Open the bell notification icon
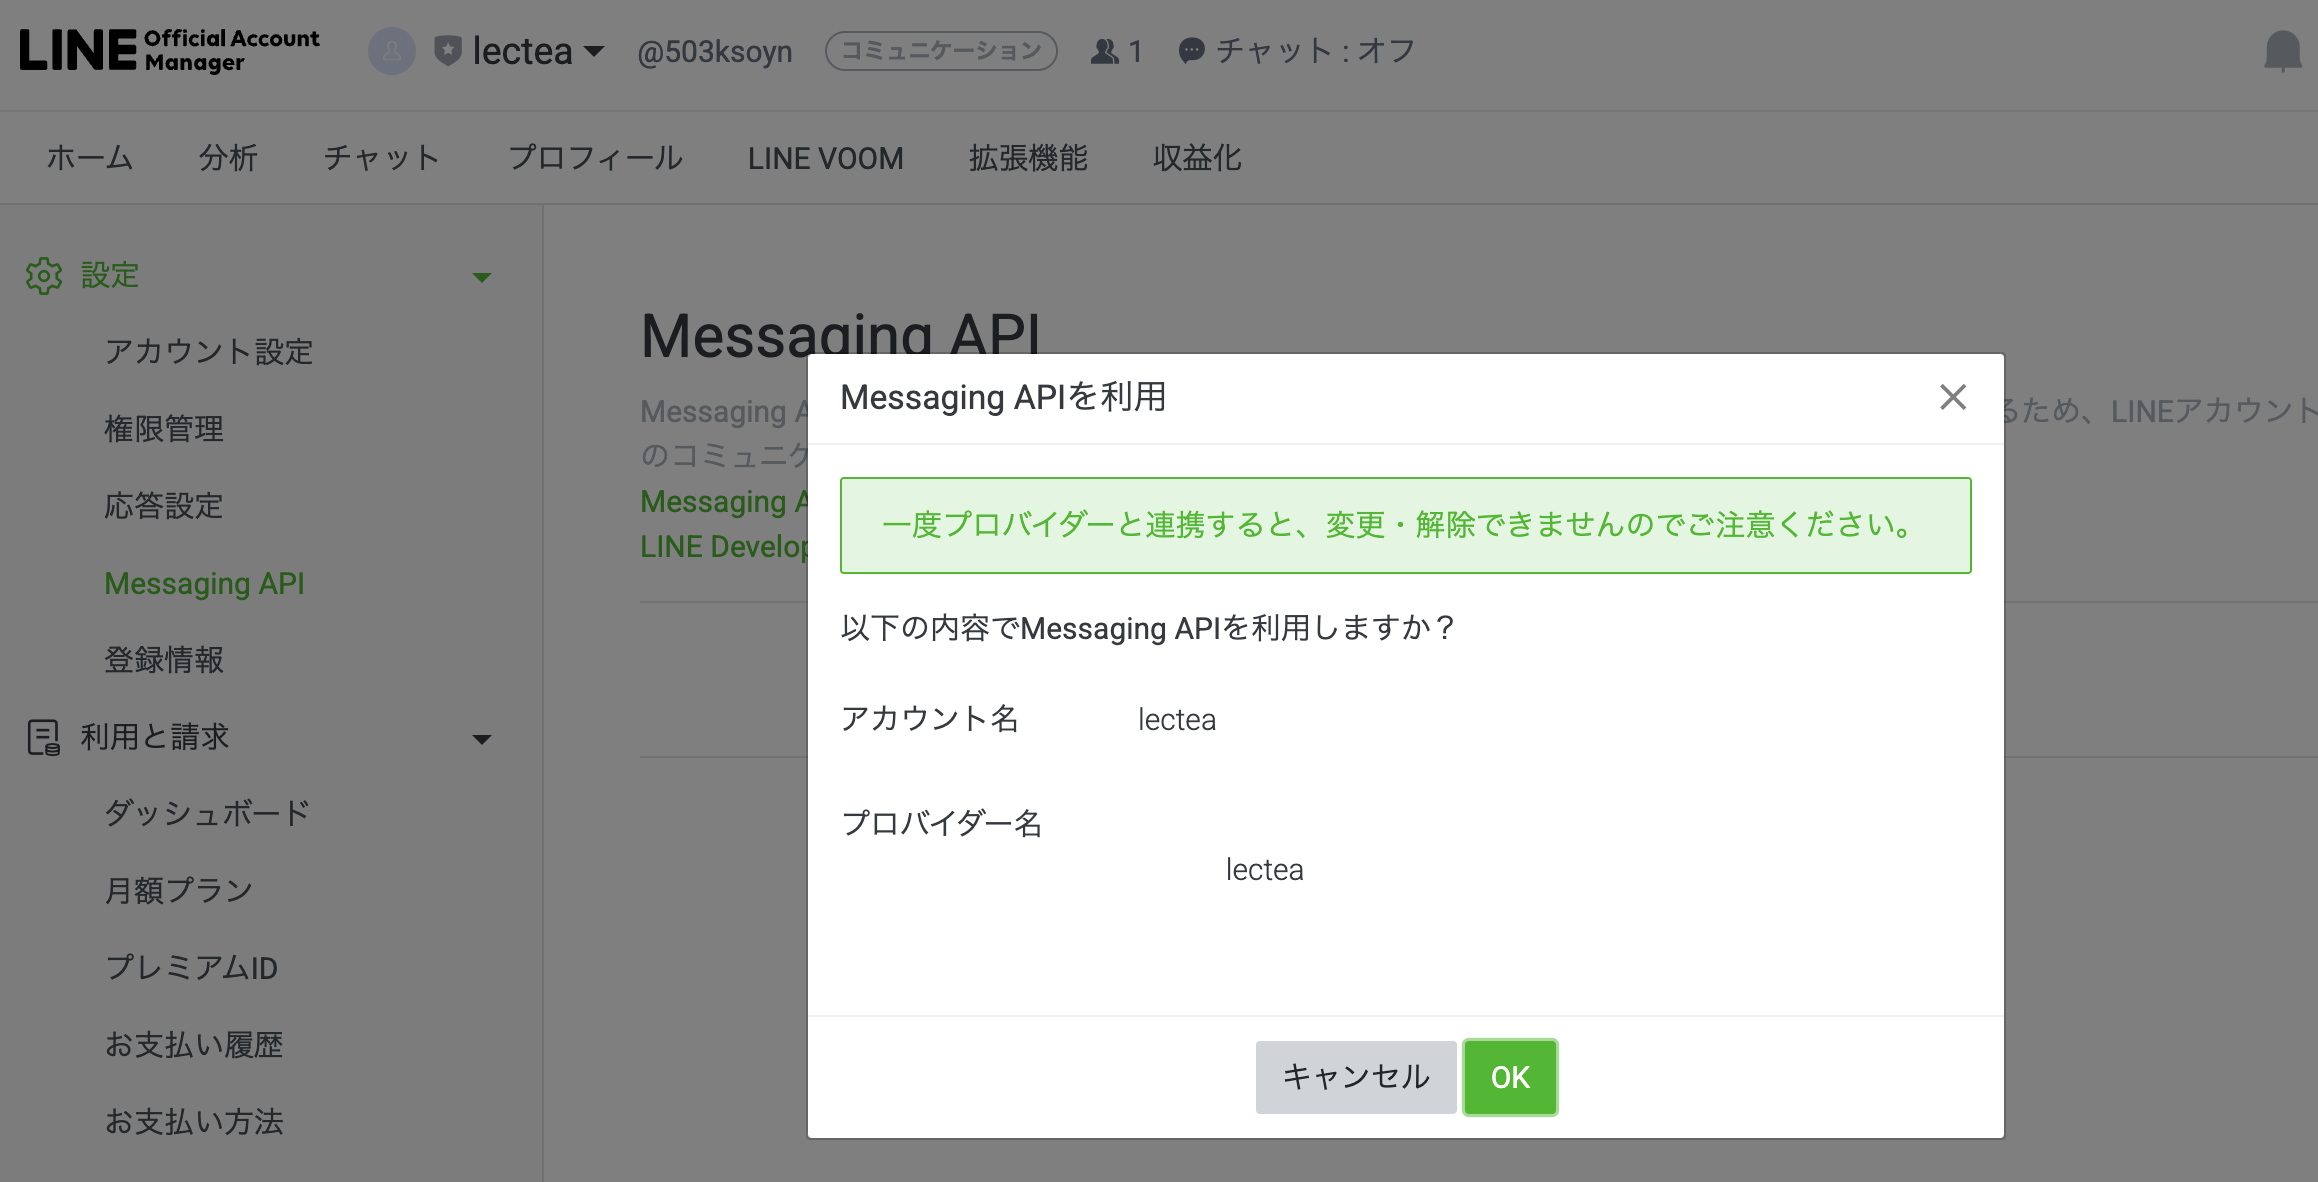The width and height of the screenshot is (2318, 1182). 2284,53
